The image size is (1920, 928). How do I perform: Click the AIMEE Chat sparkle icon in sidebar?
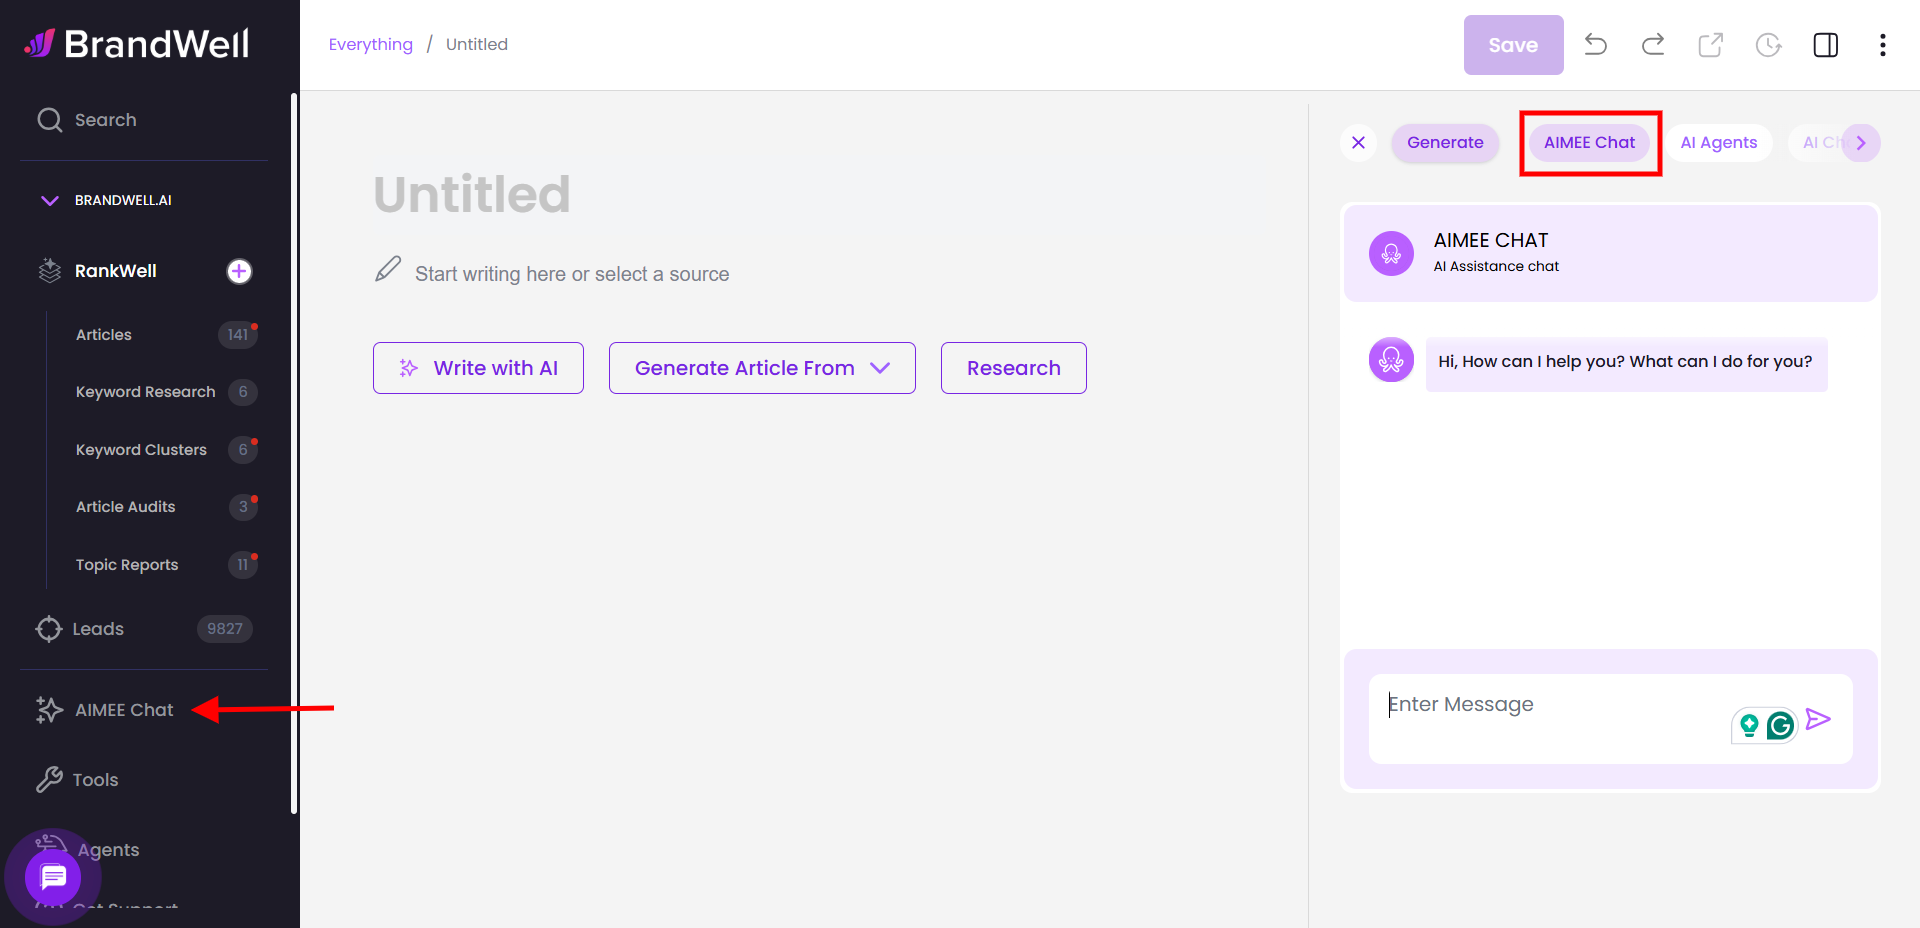49,710
